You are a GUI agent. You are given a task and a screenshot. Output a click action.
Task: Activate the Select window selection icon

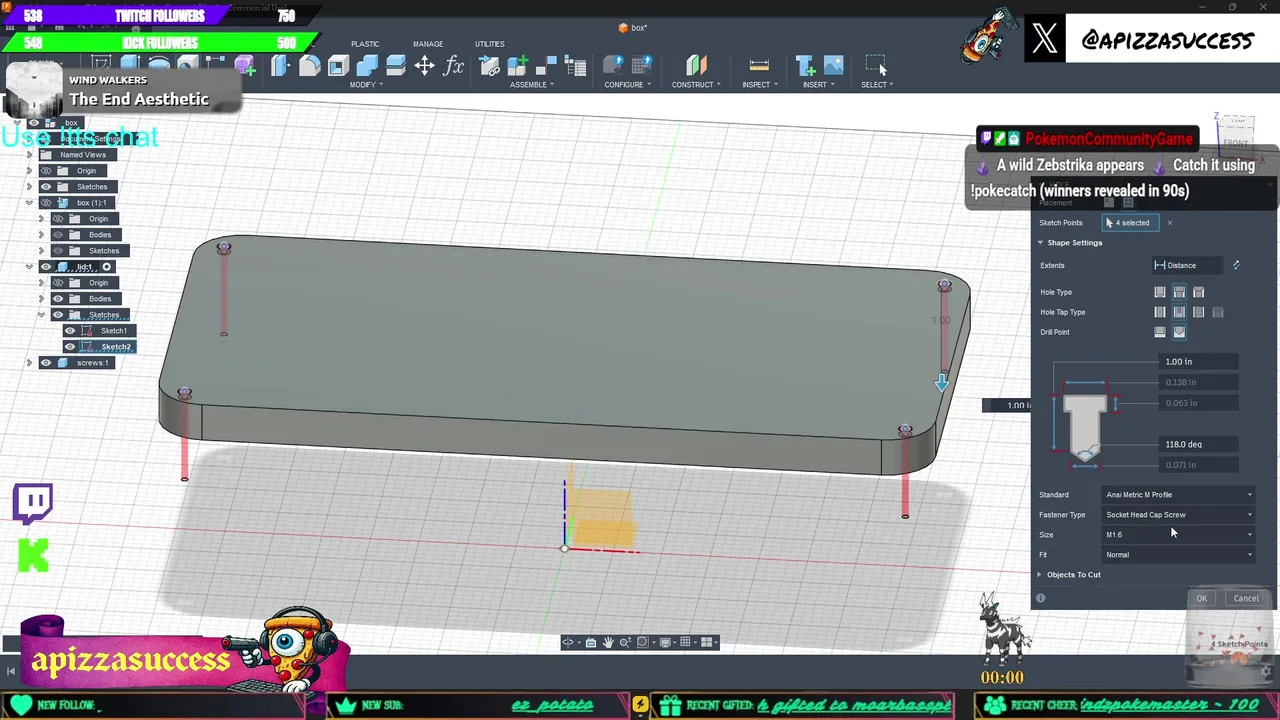[x=876, y=66]
